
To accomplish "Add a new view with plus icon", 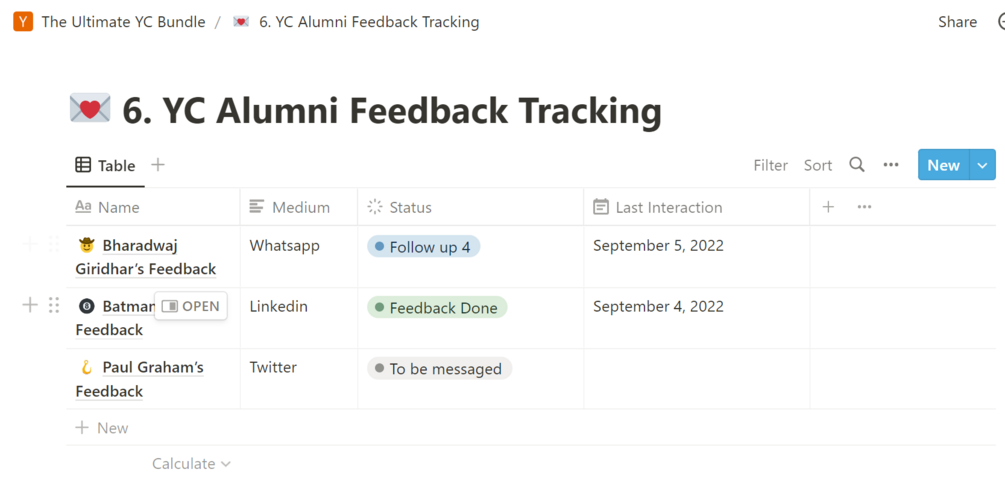I will [158, 165].
